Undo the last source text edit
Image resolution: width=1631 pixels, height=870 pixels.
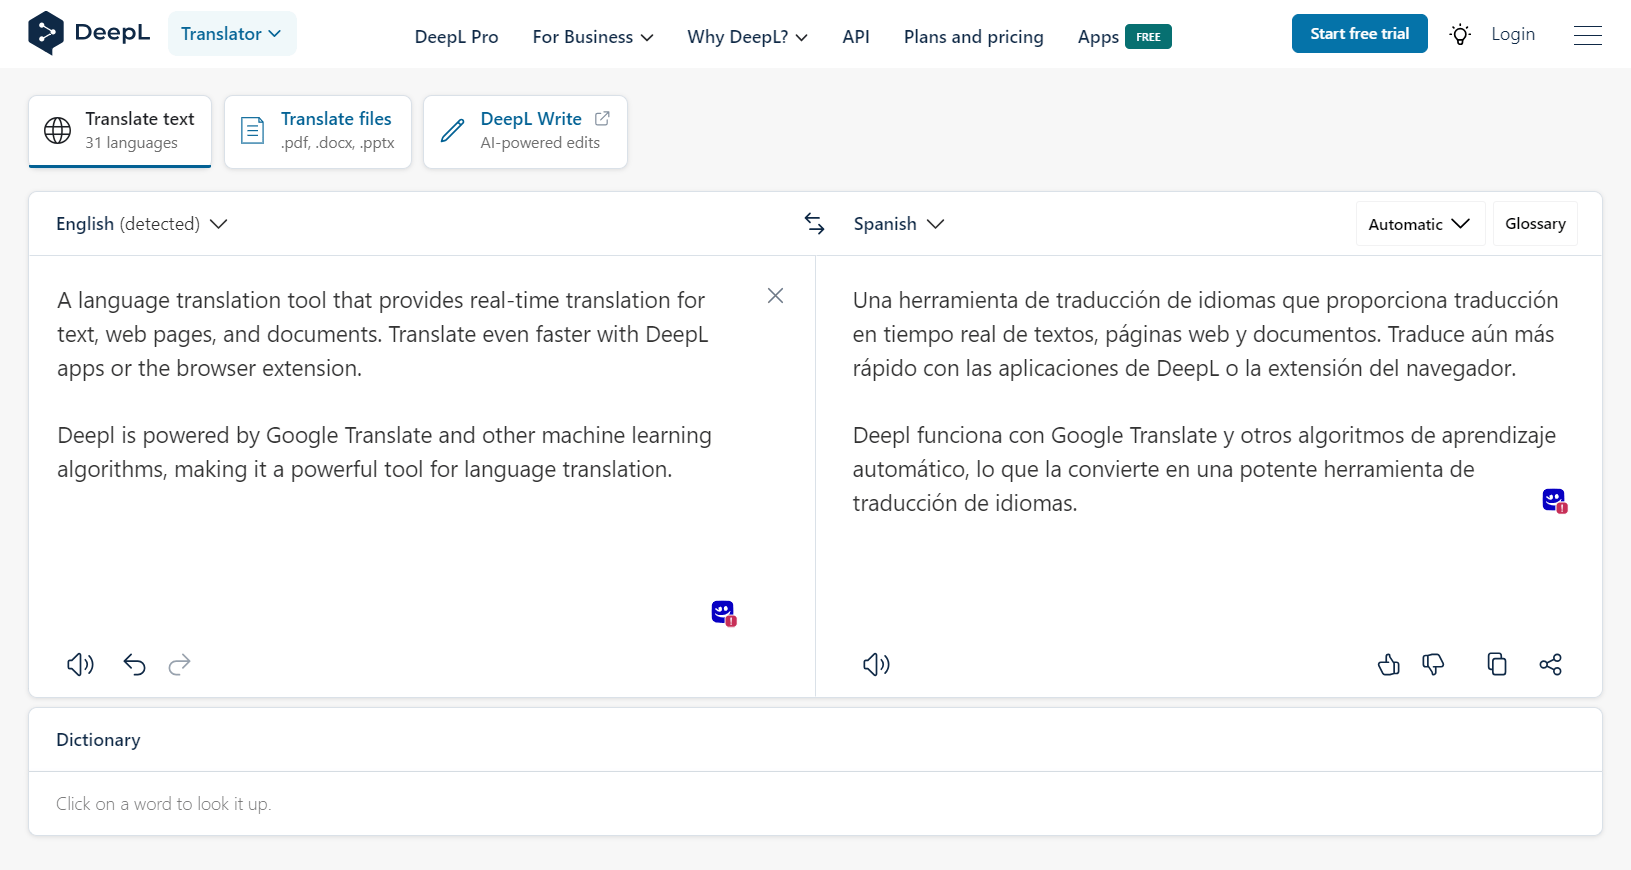134,665
